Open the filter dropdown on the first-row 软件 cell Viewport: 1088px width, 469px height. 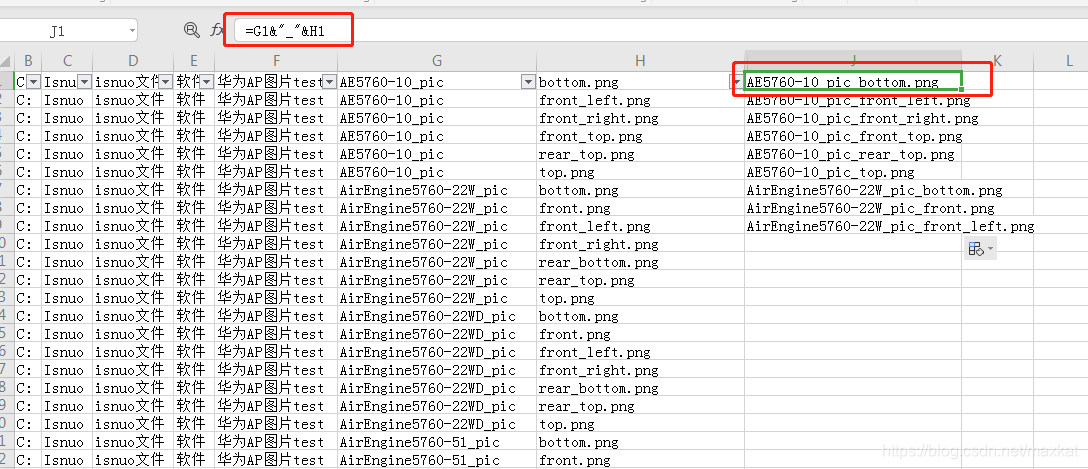point(207,82)
